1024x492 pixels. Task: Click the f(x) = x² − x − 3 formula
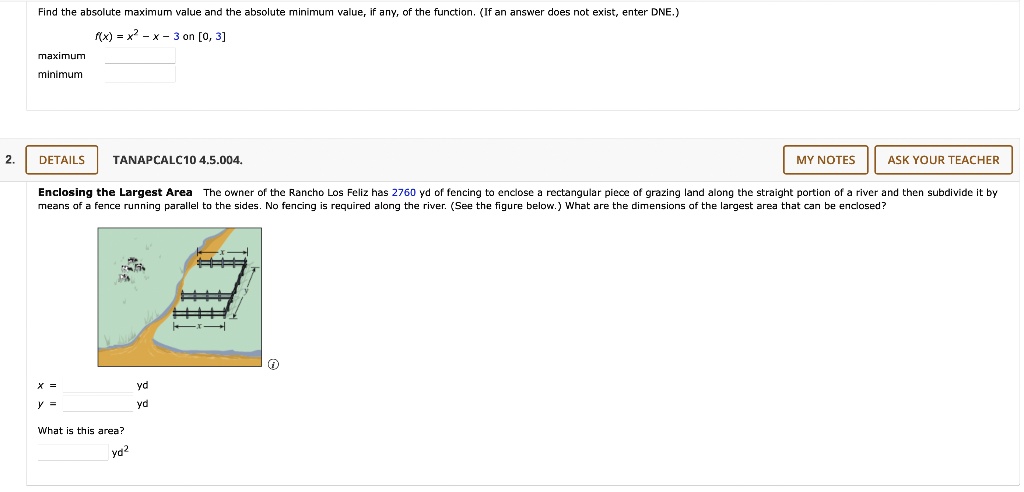click(161, 37)
